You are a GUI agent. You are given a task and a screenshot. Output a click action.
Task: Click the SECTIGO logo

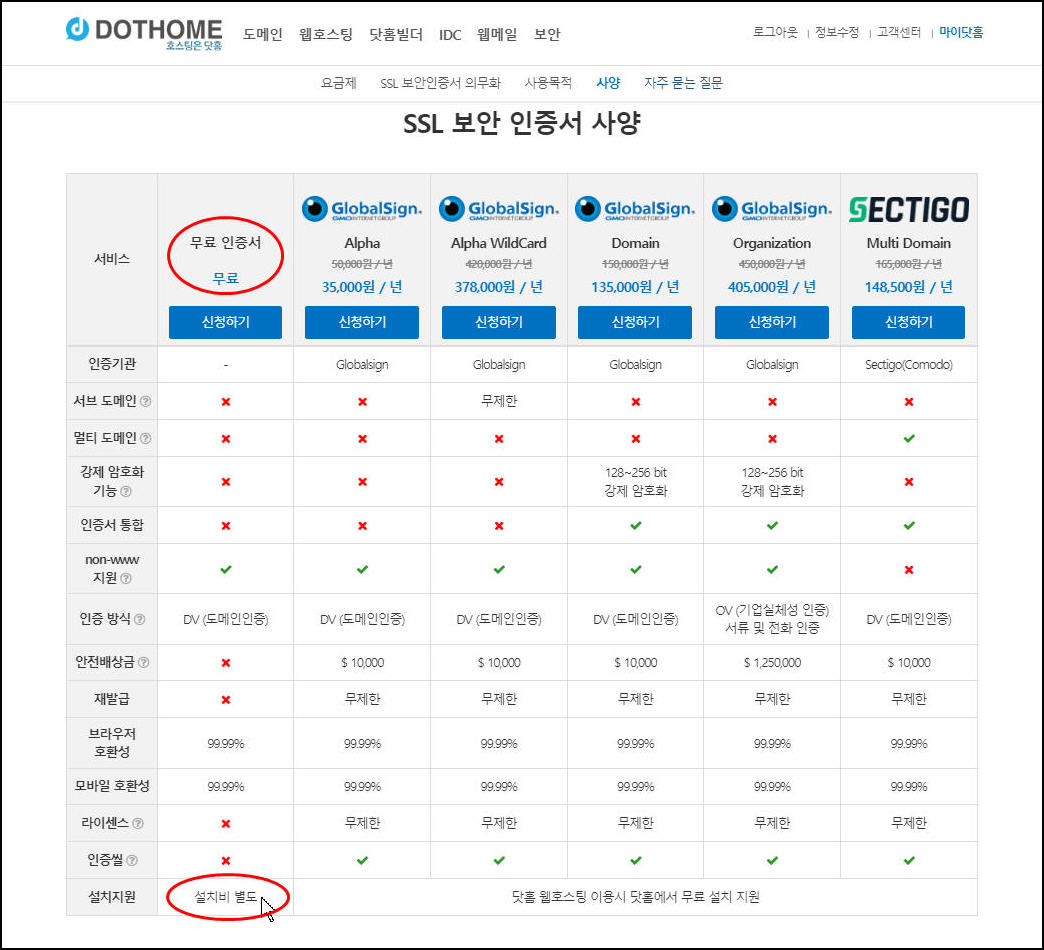tap(908, 209)
